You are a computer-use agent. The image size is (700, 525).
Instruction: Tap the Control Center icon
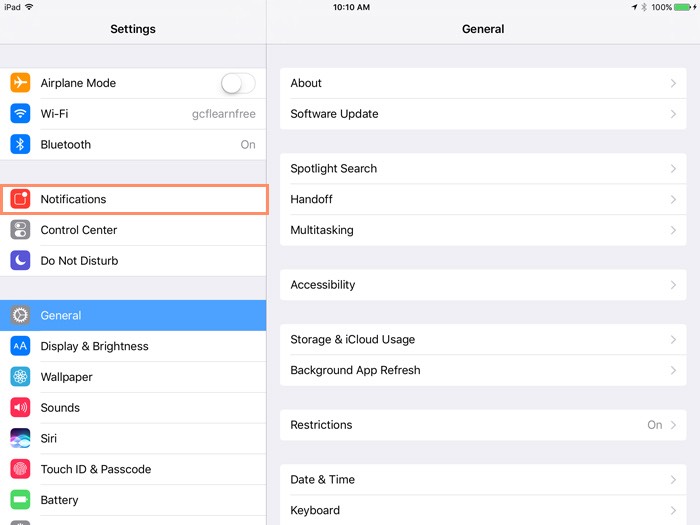coord(20,230)
